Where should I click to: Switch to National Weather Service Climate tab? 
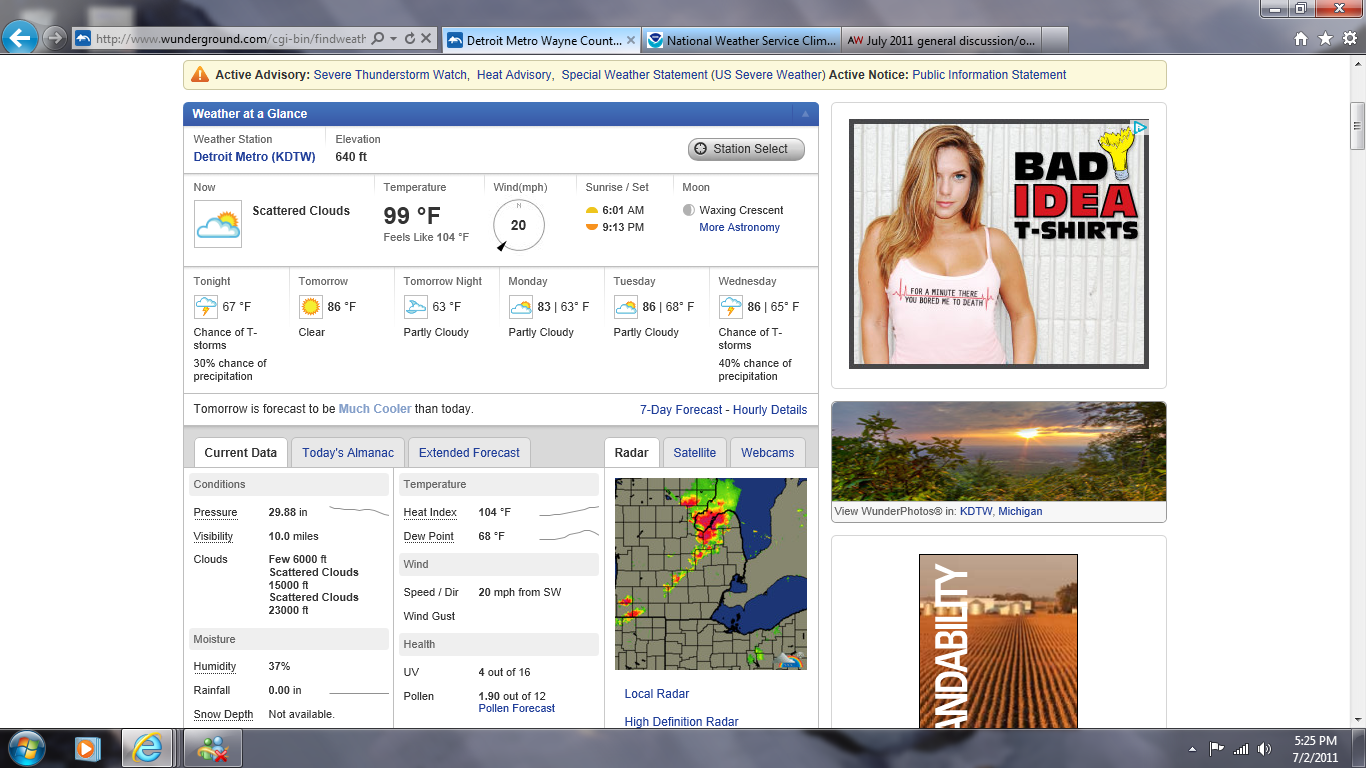740,41
